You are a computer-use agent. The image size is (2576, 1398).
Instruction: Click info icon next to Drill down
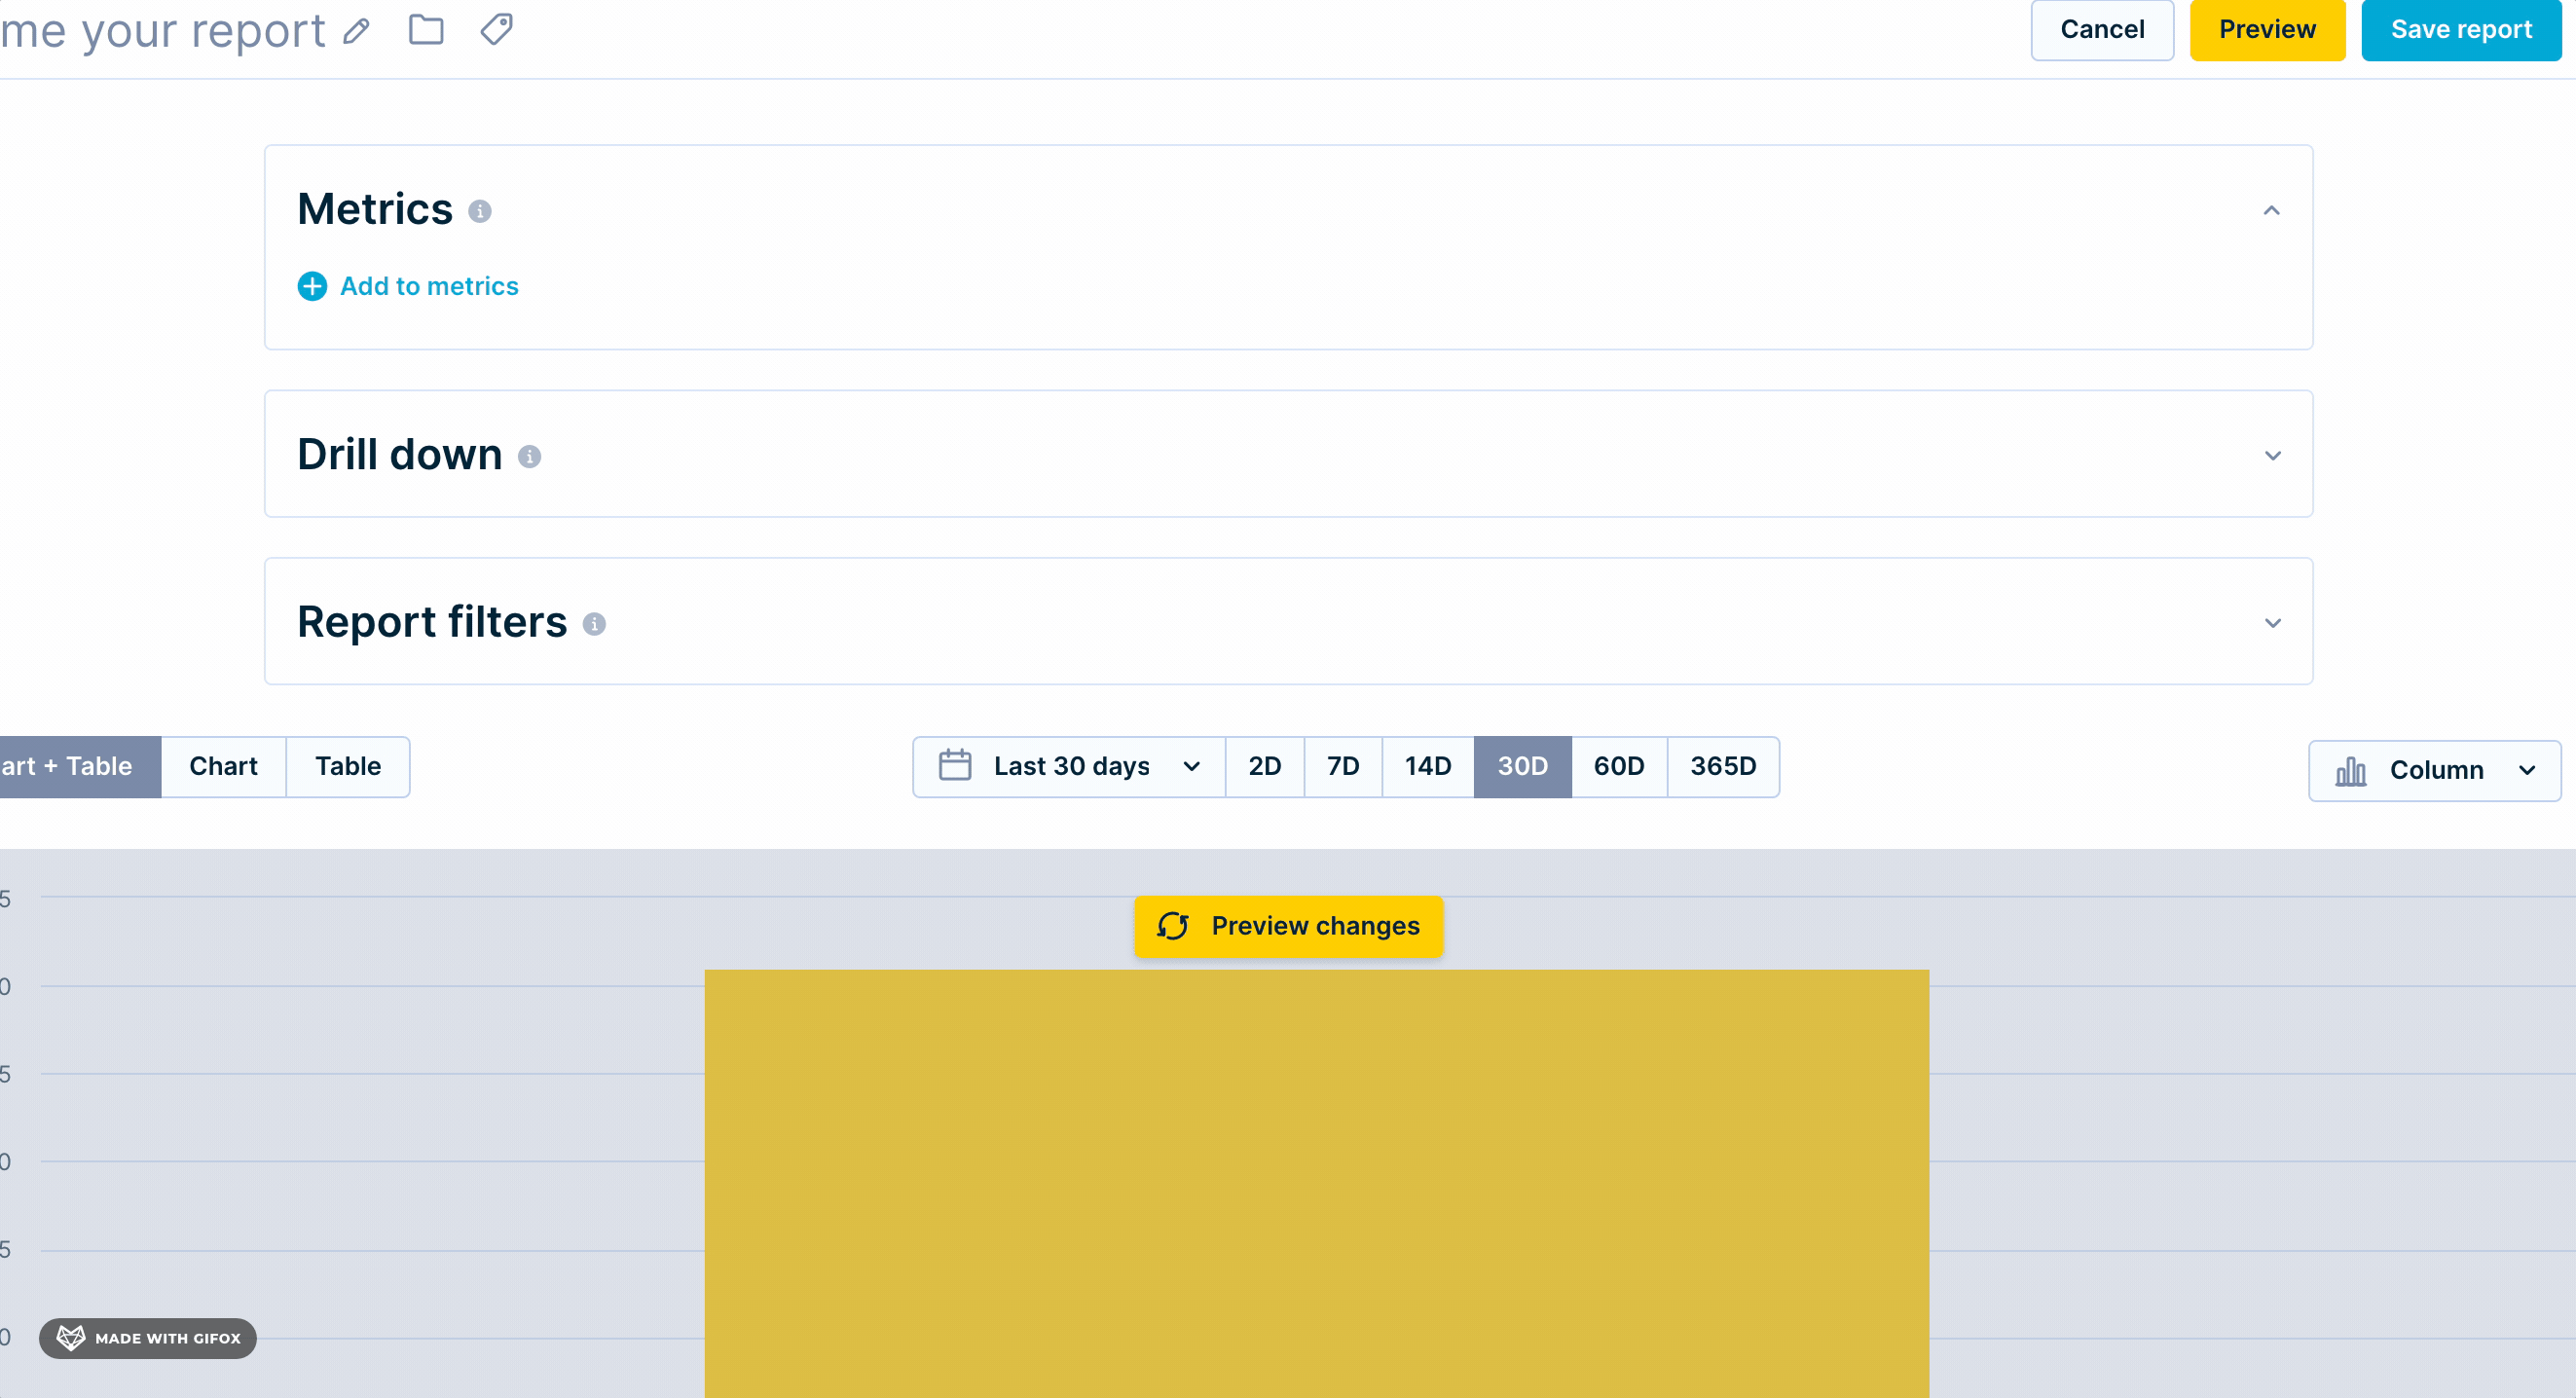[x=529, y=457]
